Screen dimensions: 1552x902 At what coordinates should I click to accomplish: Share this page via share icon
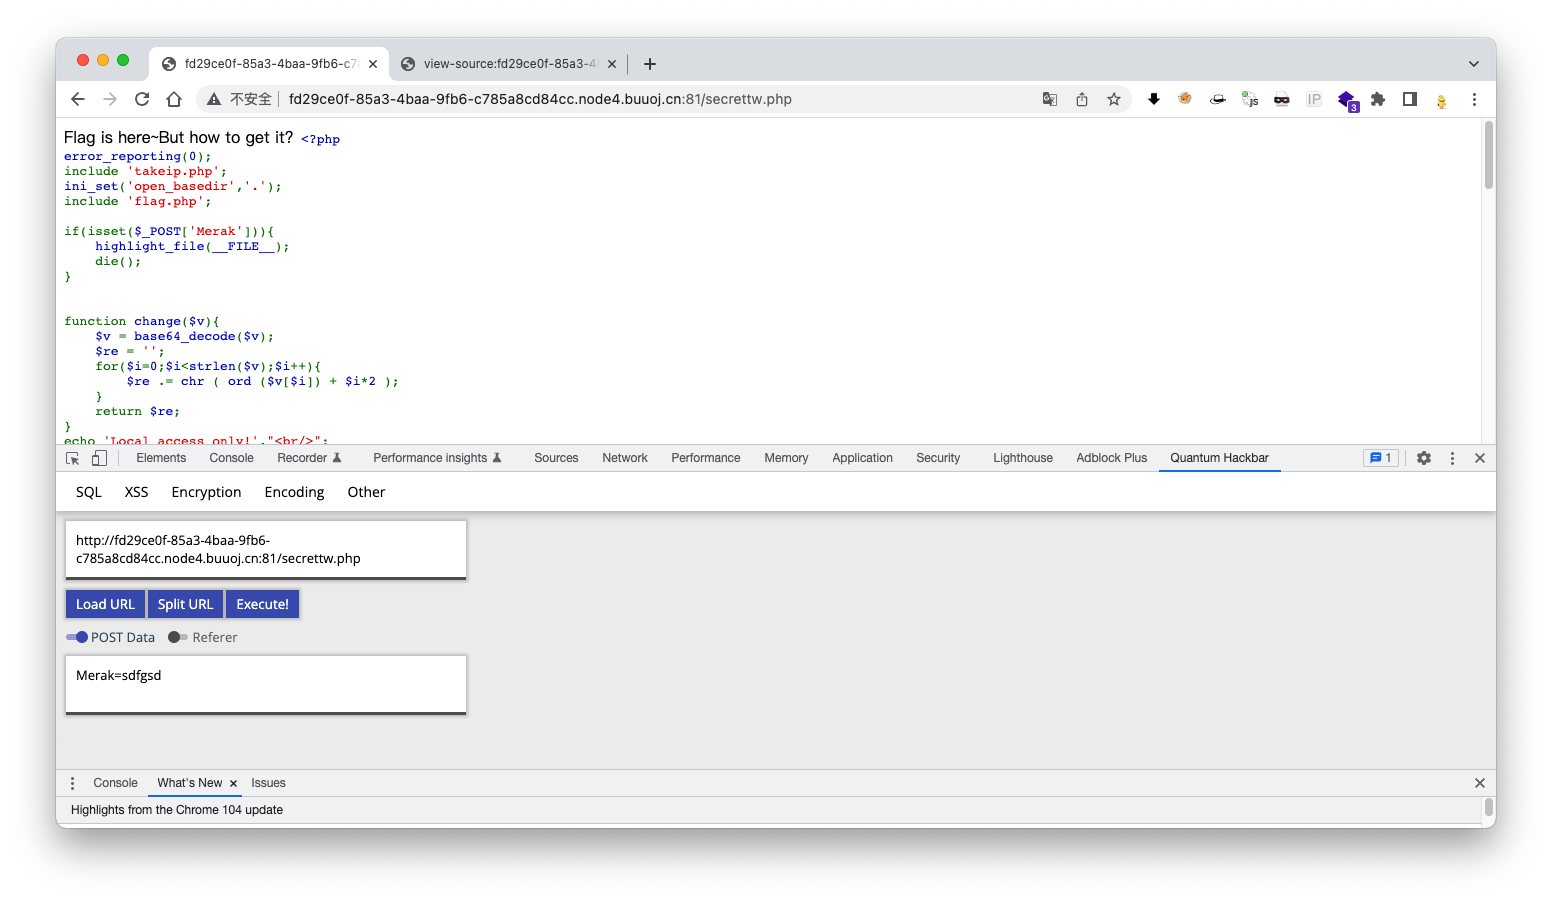pos(1082,99)
